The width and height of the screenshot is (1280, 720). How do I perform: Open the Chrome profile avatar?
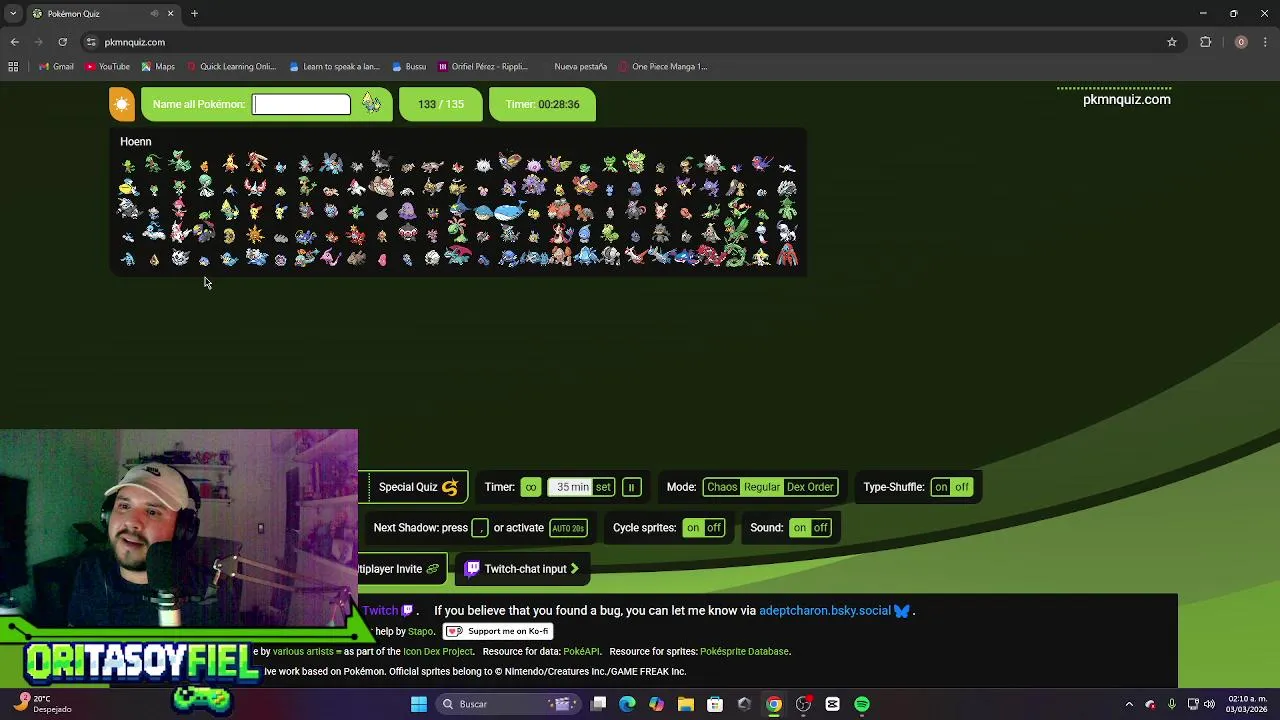[x=1241, y=42]
